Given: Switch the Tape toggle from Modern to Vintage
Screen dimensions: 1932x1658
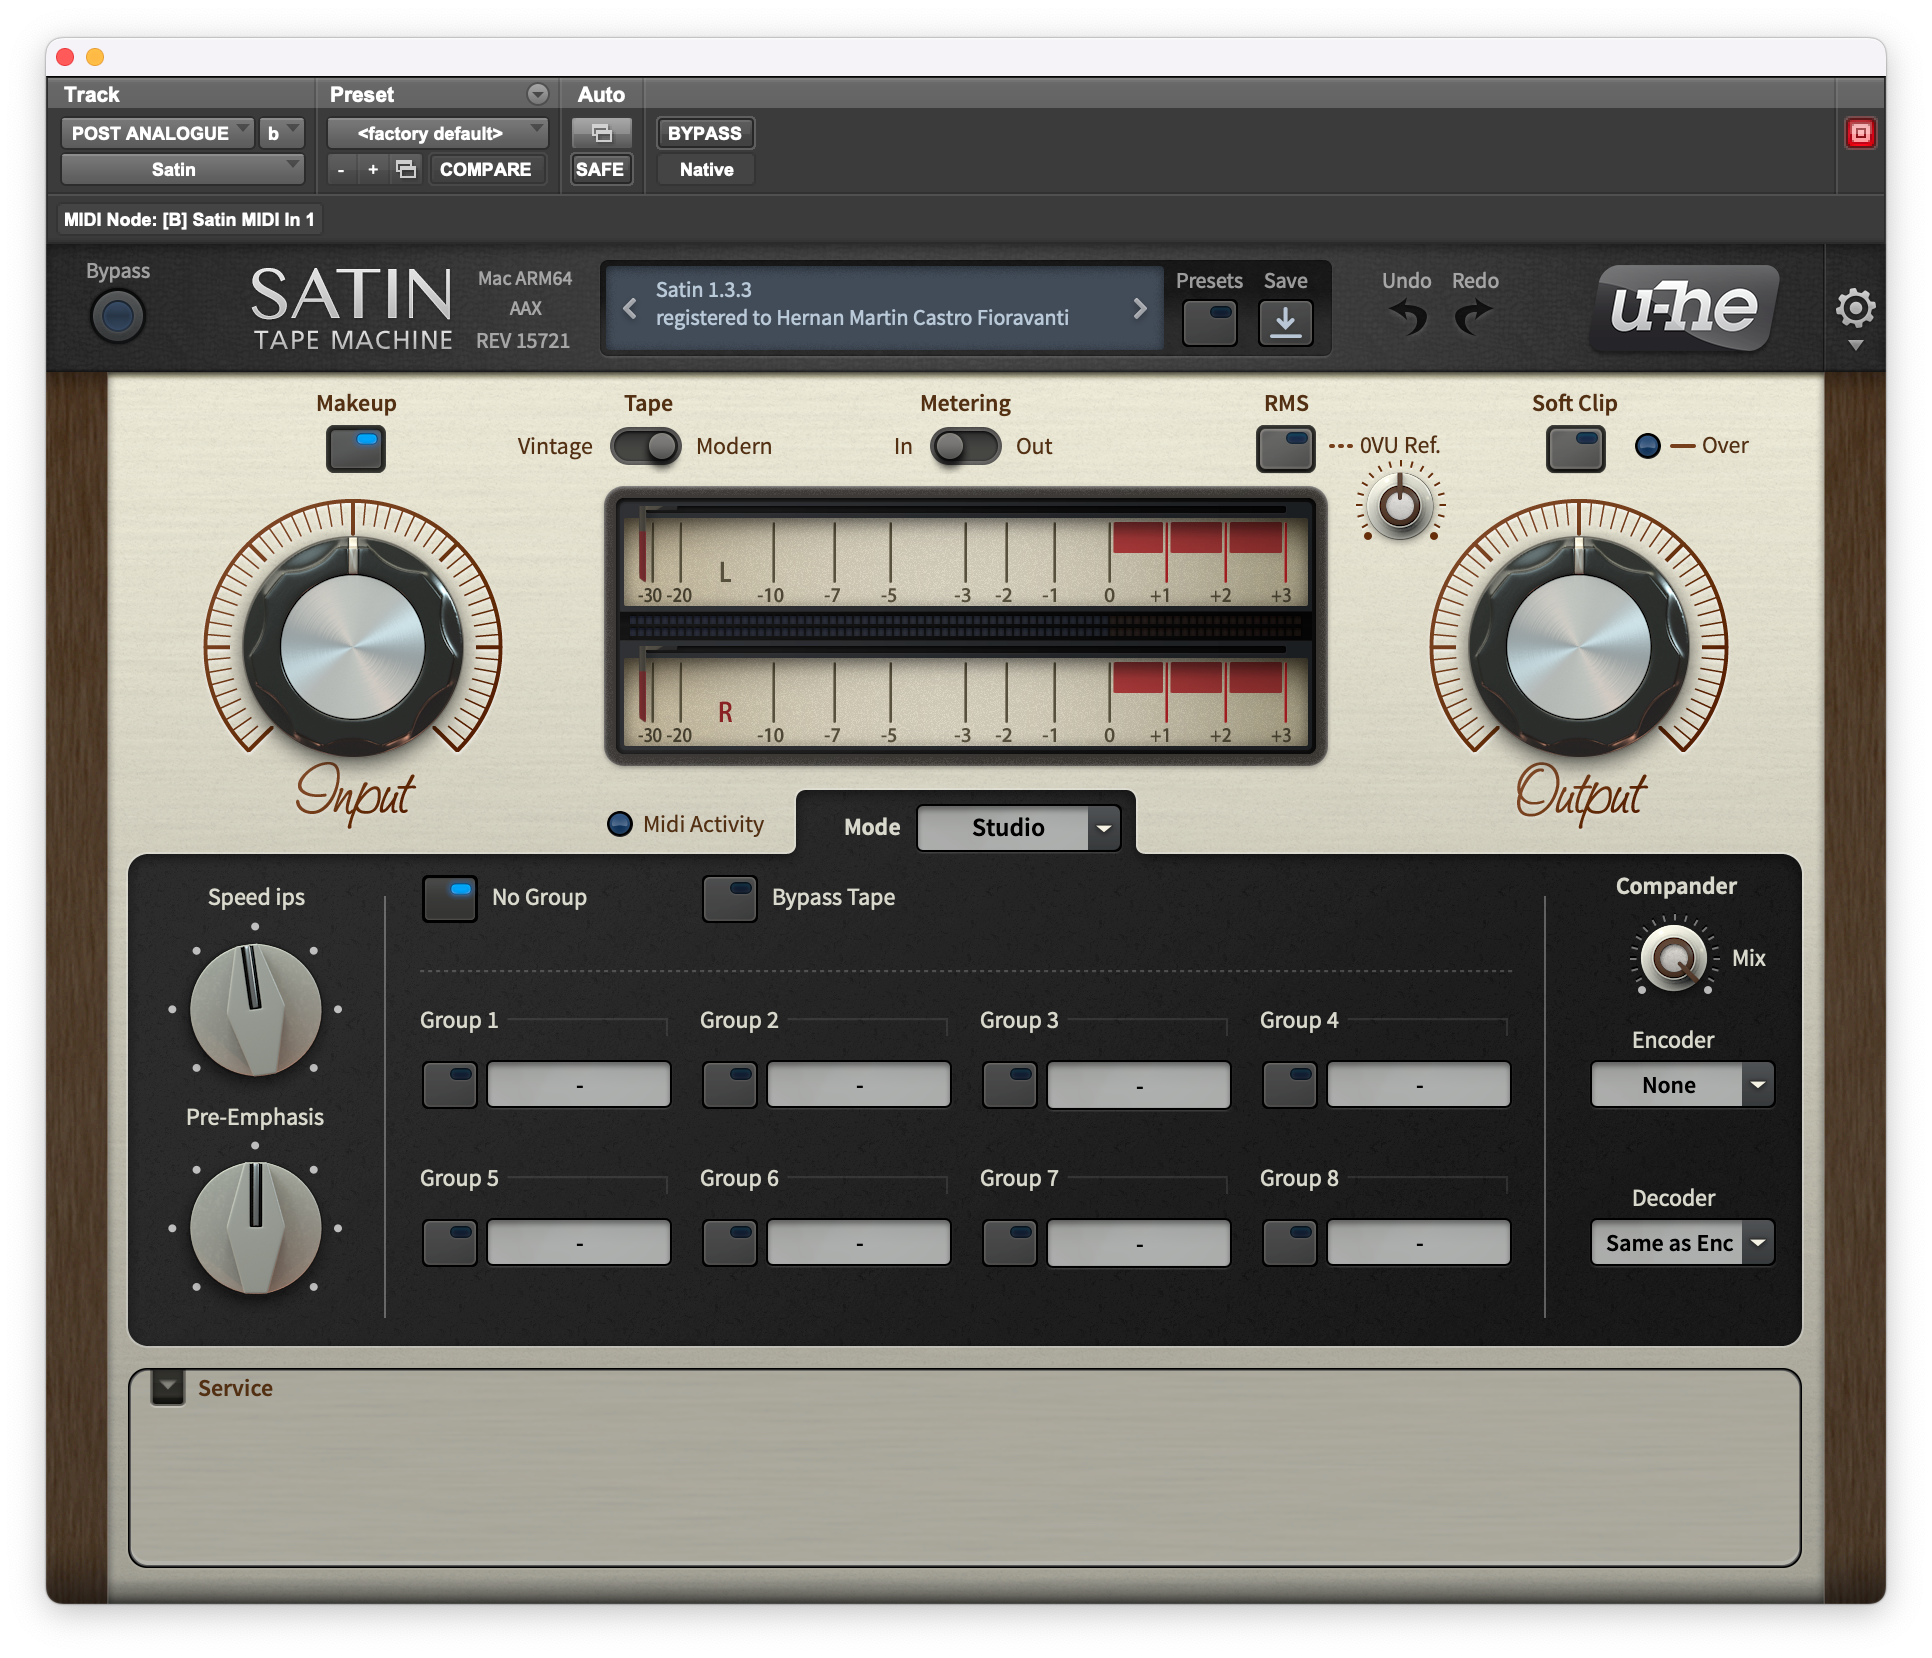Looking at the screenshot, I should [632, 446].
